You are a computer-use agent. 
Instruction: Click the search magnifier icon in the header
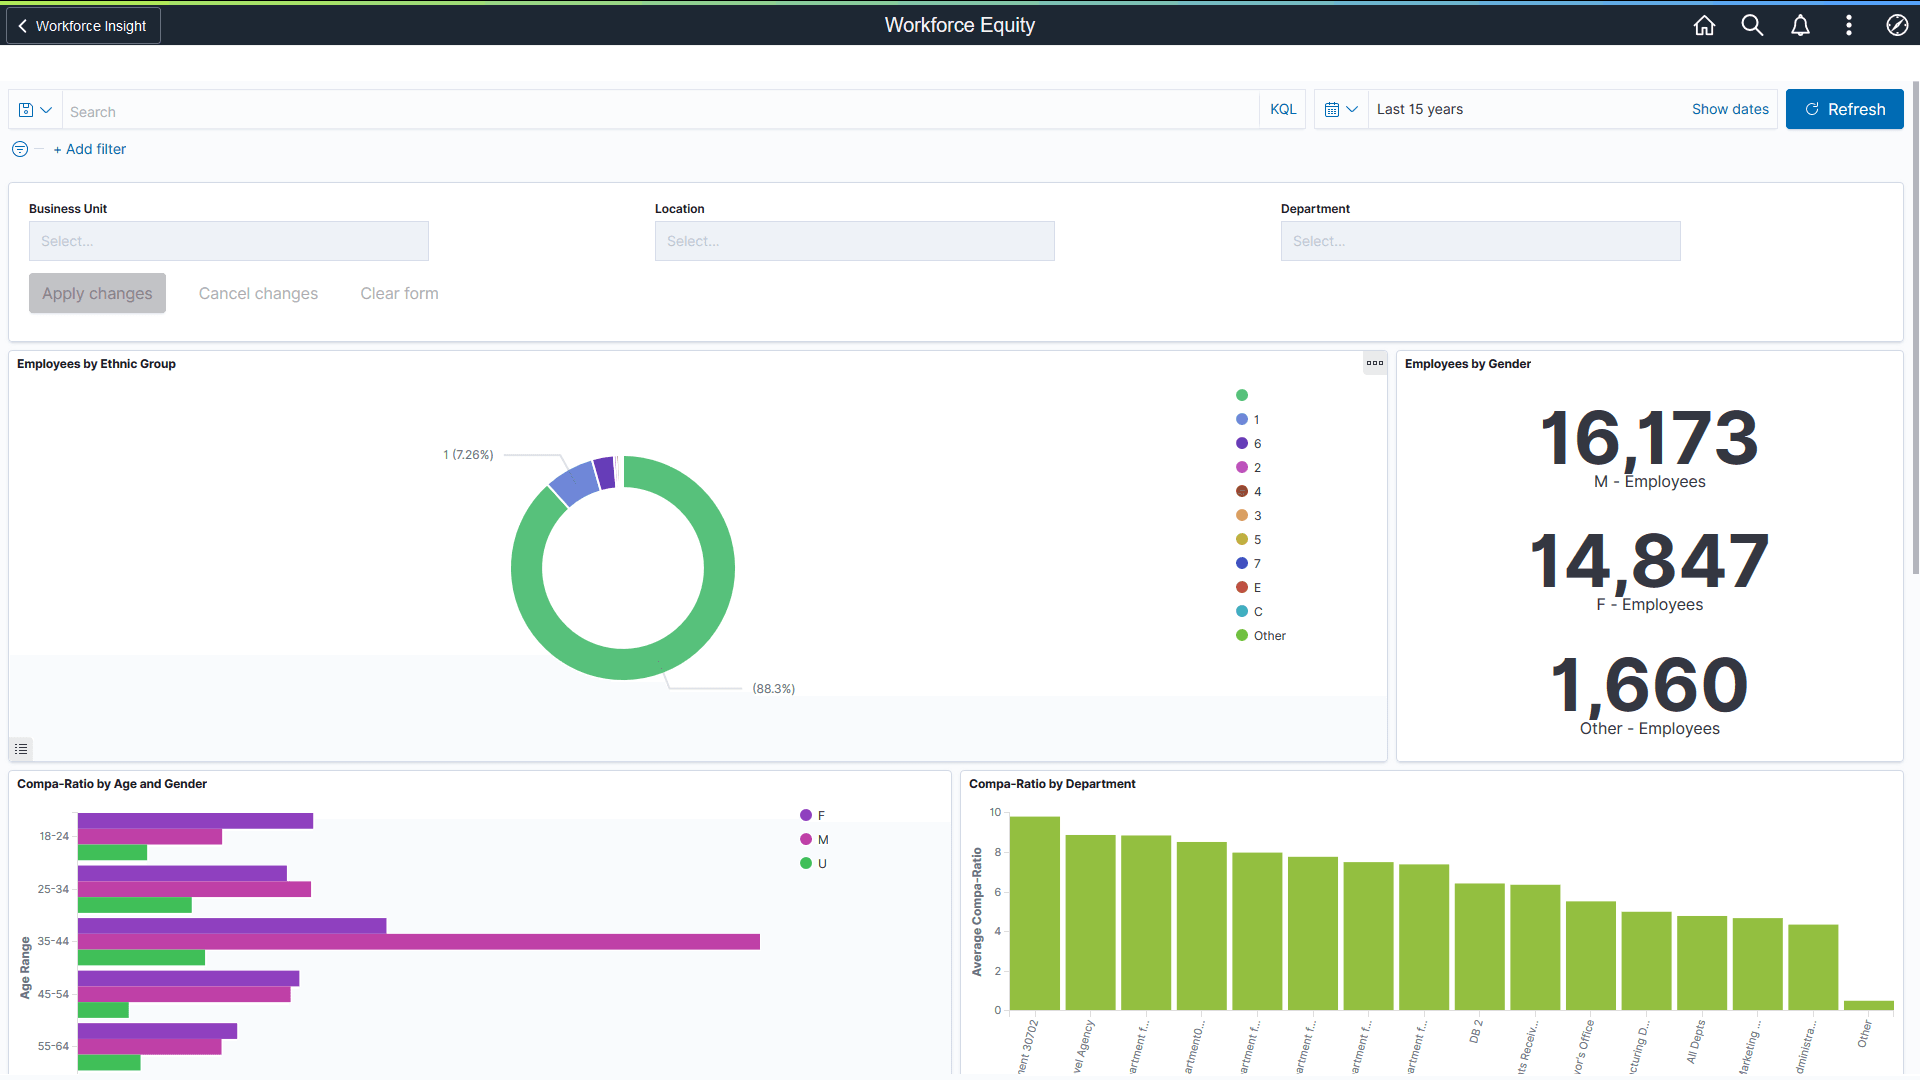tap(1752, 25)
